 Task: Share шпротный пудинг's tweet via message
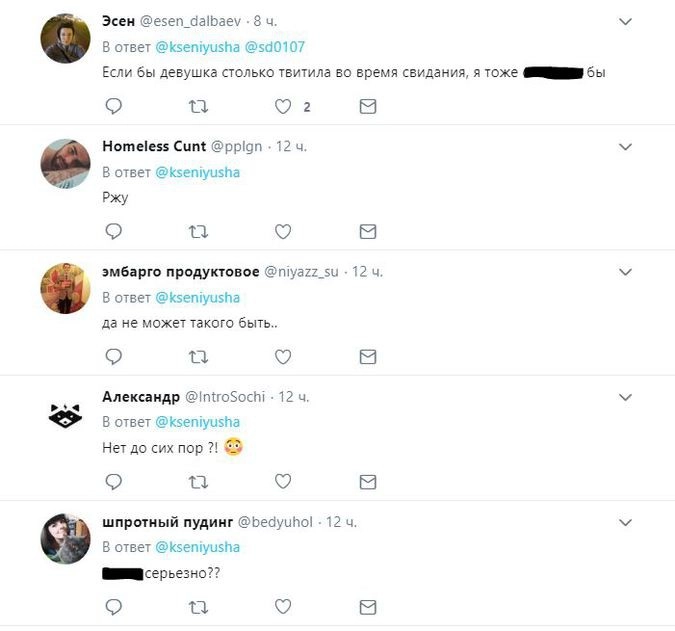[368, 607]
